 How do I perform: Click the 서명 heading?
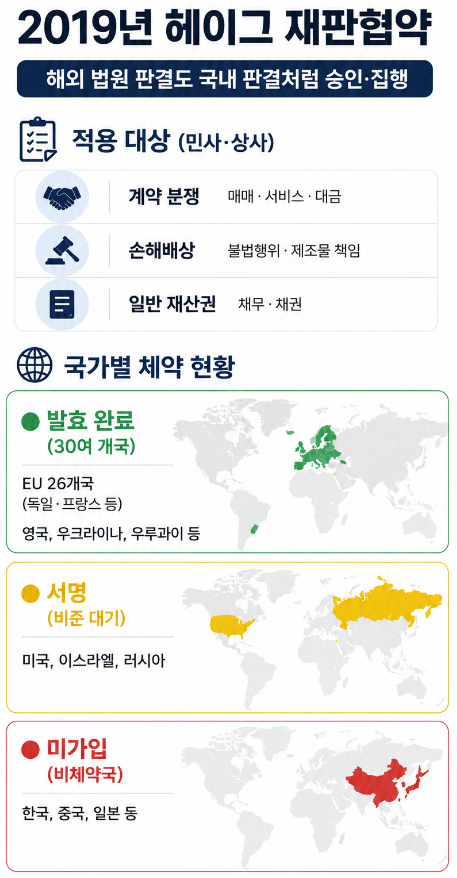(x=66, y=593)
